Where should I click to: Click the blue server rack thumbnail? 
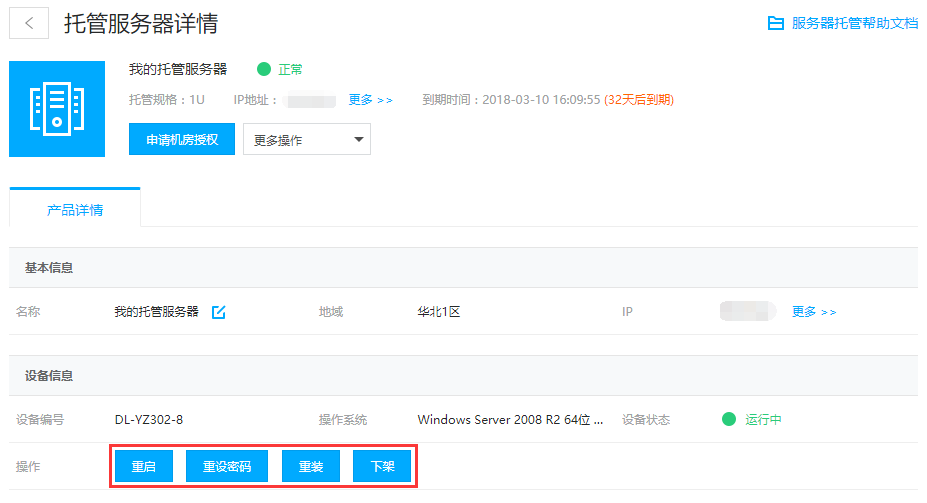pos(57,109)
